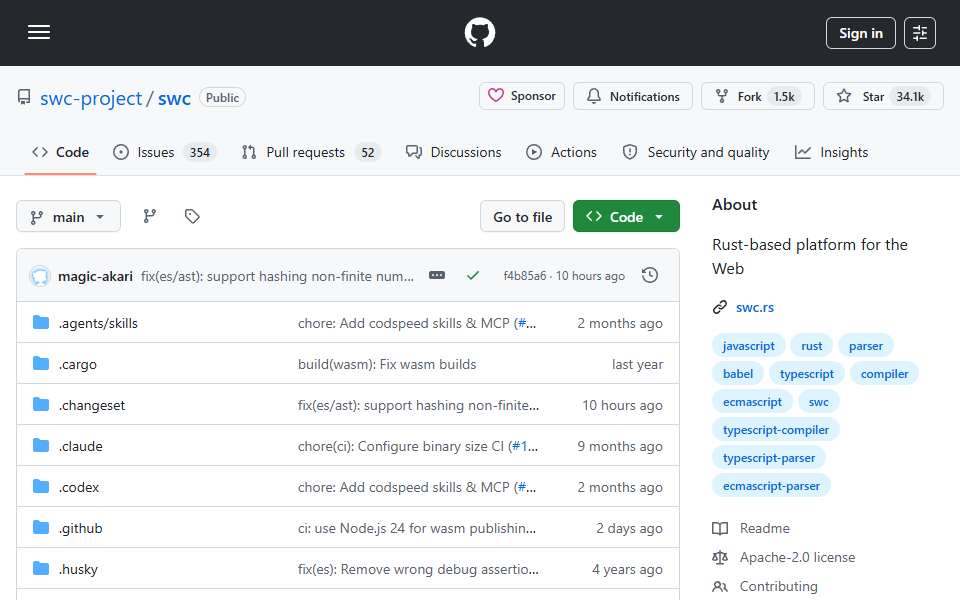Switch to the Code tab
960x600 pixels.
(x=61, y=152)
